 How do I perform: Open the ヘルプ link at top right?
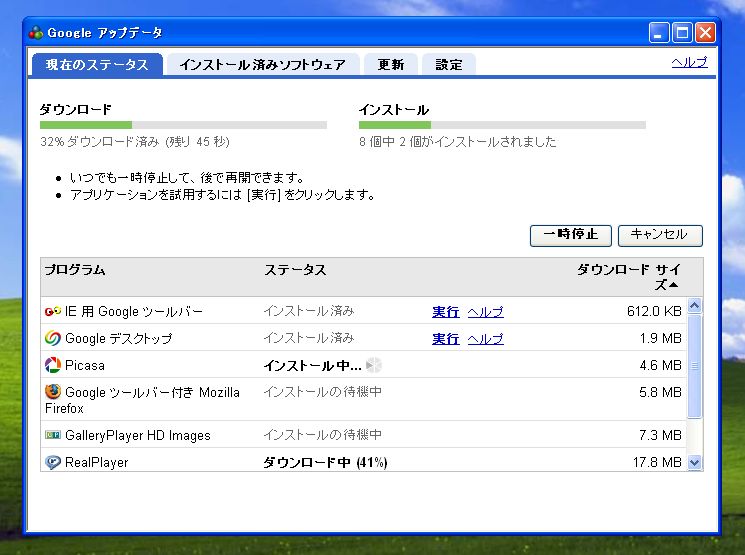[689, 62]
